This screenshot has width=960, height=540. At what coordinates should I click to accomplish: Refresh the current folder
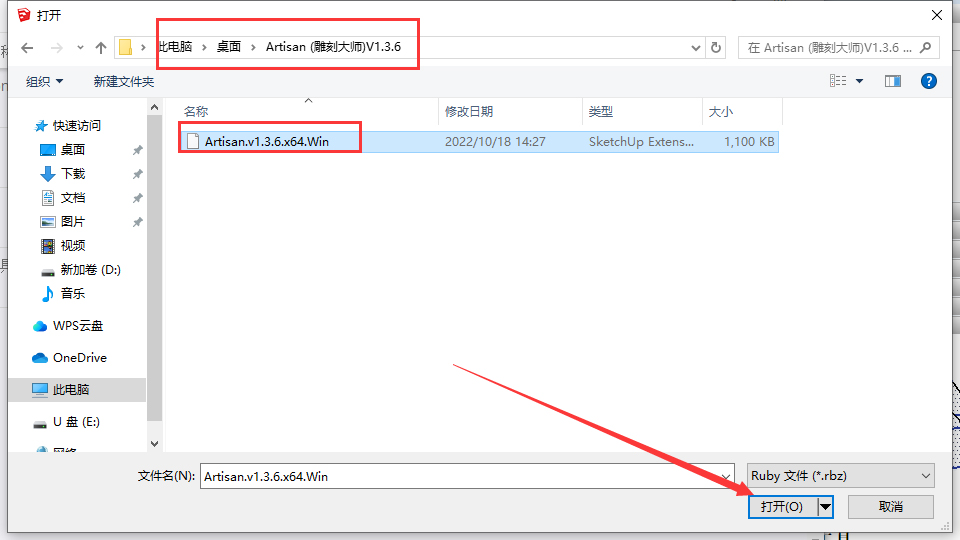[x=716, y=47]
